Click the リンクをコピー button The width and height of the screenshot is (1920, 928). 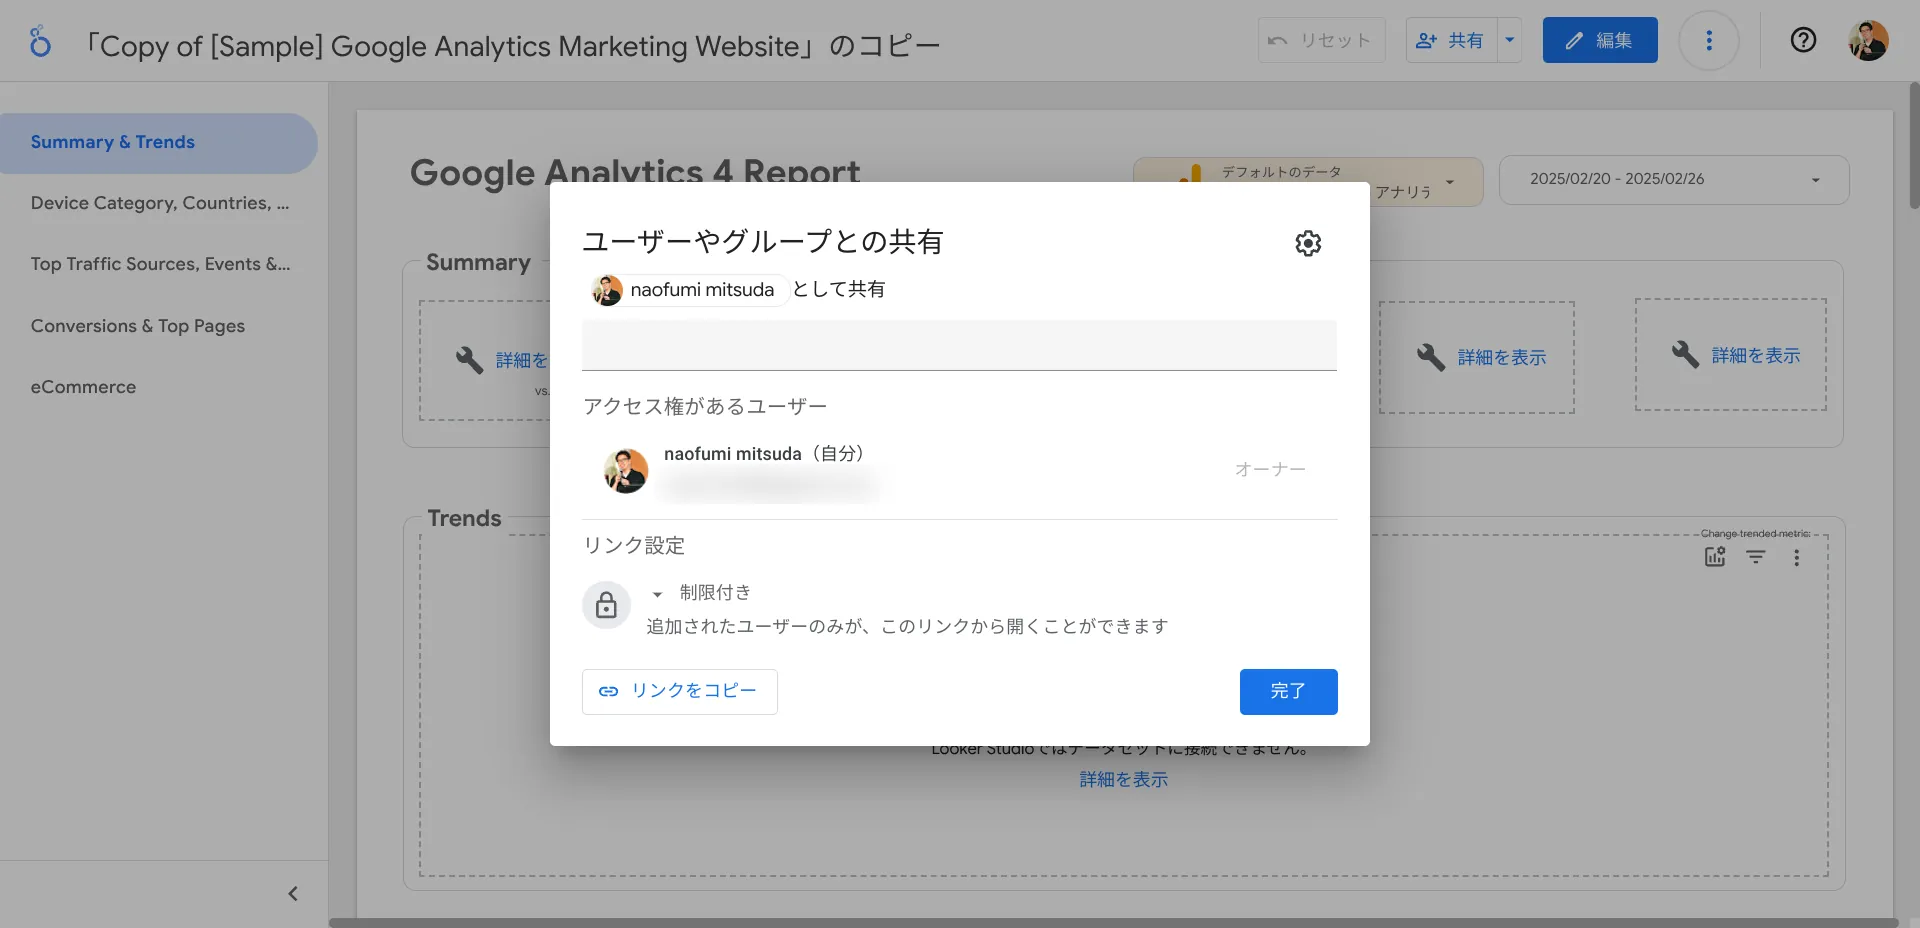[680, 692]
